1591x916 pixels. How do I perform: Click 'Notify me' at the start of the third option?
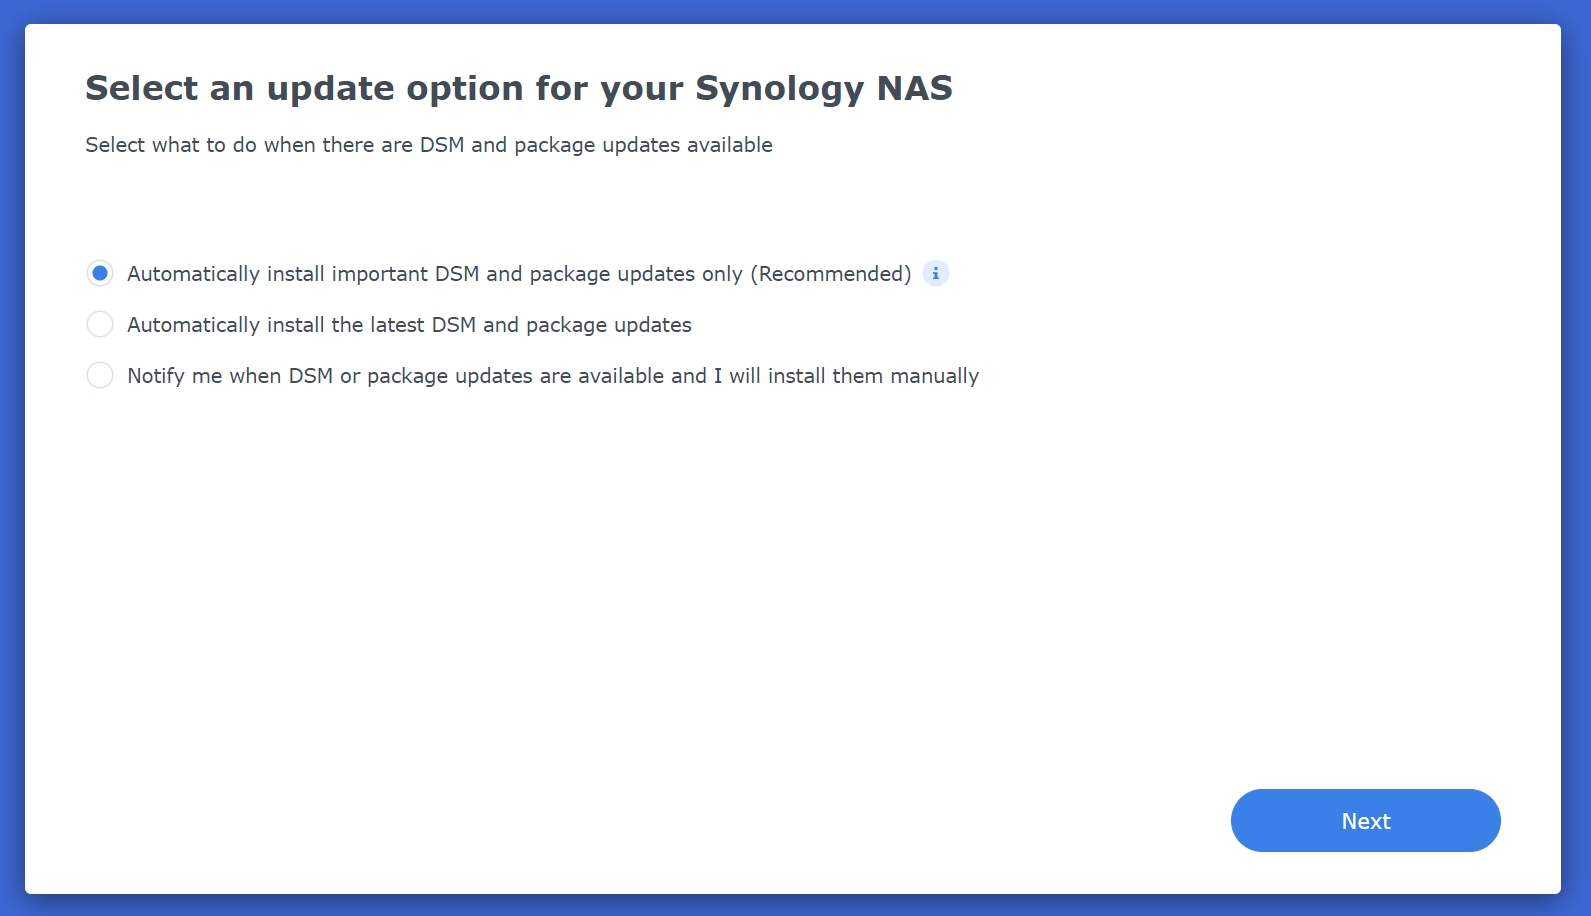tap(175, 376)
